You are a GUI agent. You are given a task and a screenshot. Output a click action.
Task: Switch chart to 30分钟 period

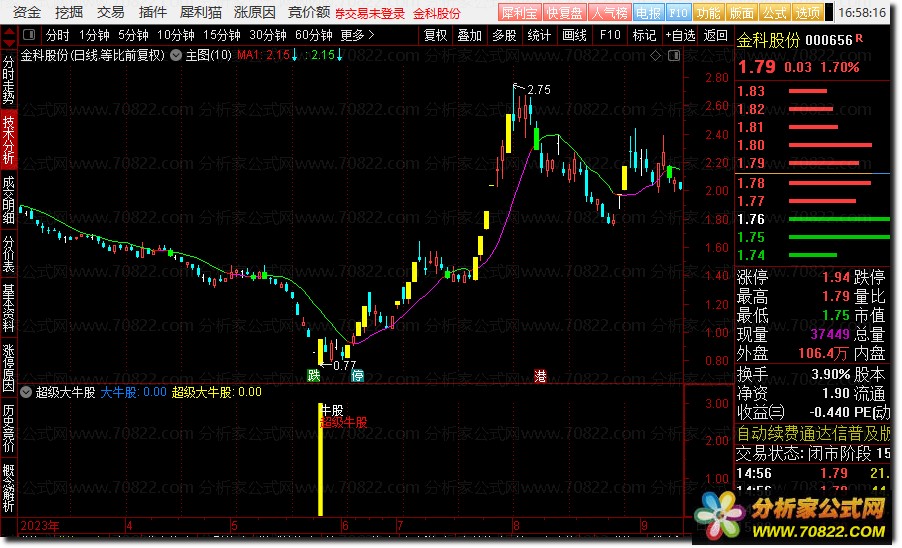click(267, 36)
